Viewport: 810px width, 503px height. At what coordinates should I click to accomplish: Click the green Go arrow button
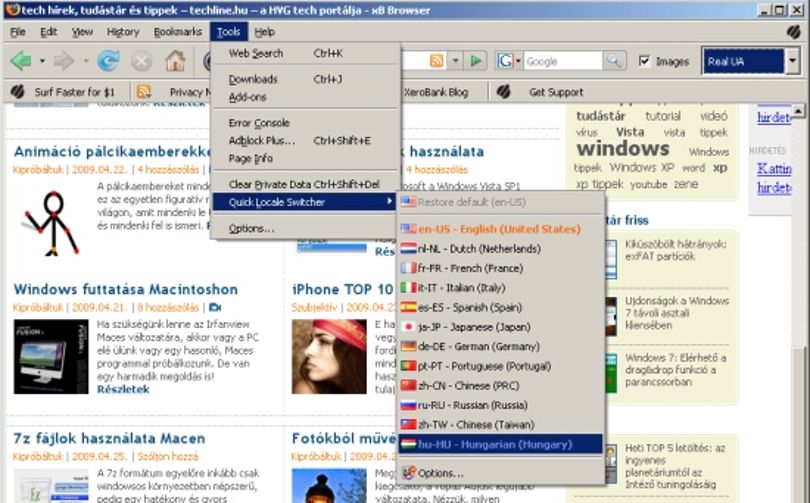(476, 61)
